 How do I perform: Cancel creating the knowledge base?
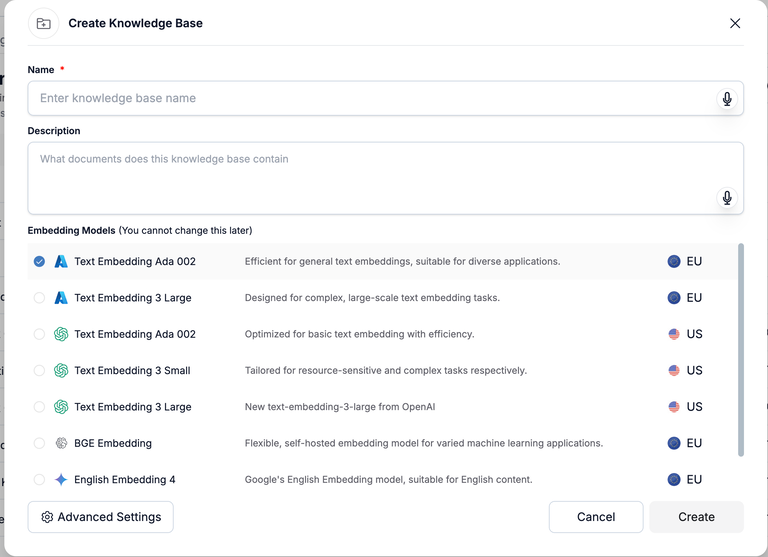coord(596,517)
